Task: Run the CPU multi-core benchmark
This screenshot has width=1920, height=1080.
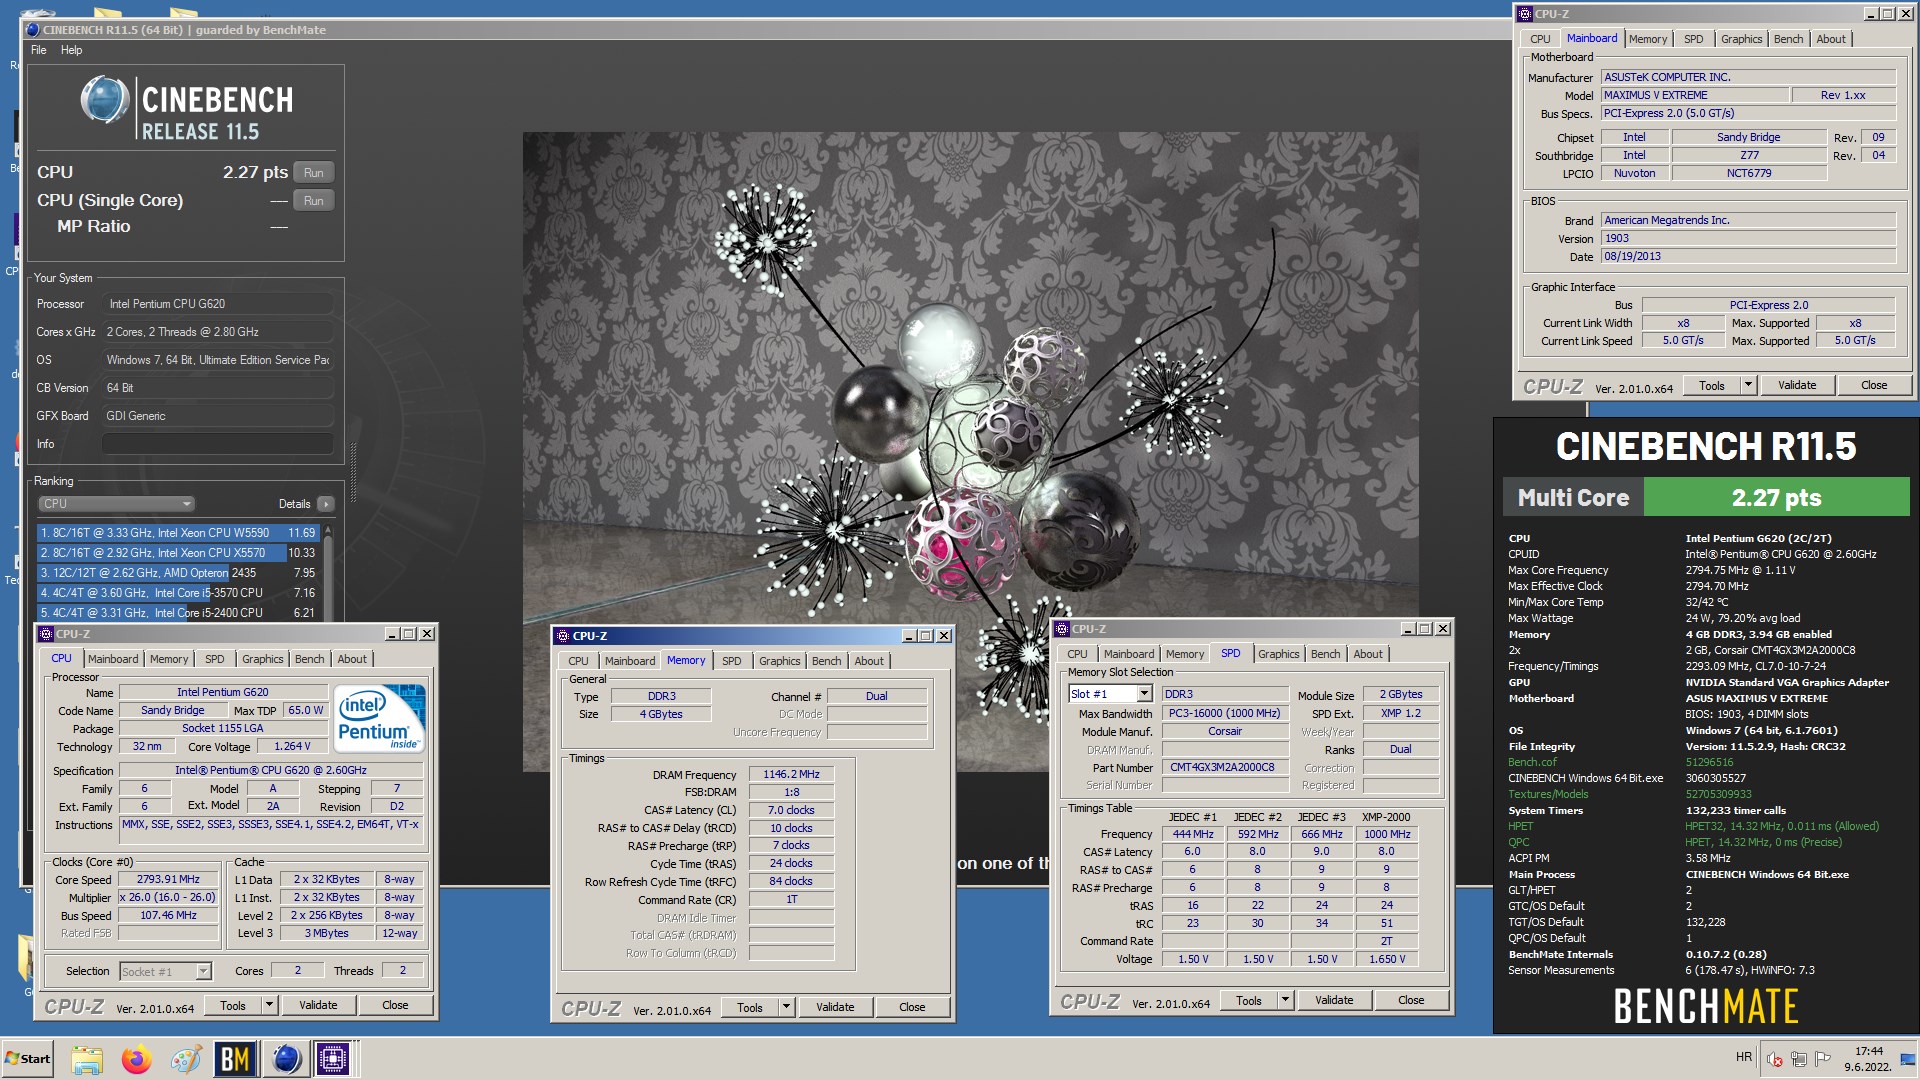Action: 314,172
